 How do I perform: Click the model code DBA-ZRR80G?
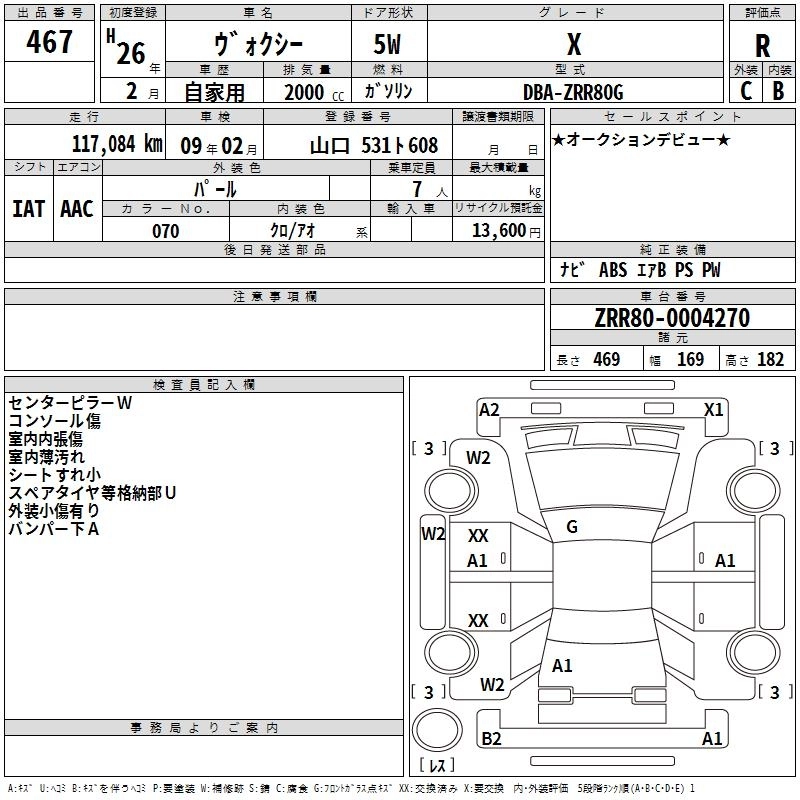tap(573, 91)
